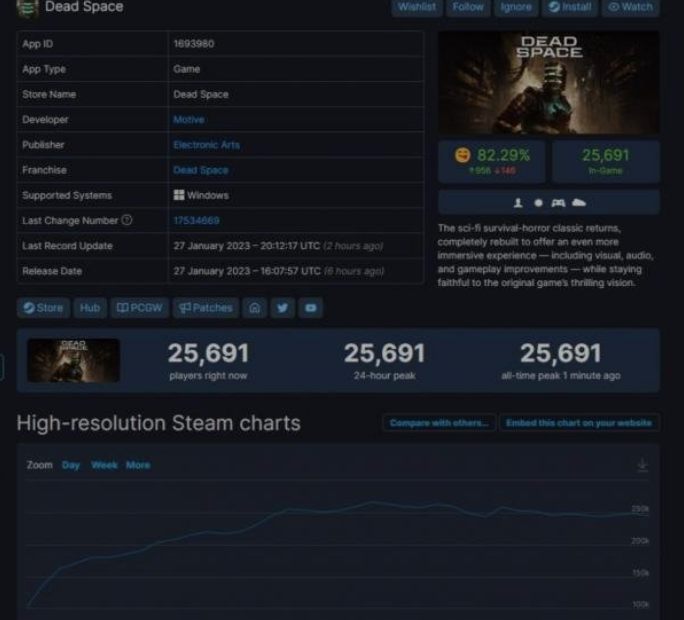
Task: Click the achievements circle icon
Action: [x=538, y=203]
